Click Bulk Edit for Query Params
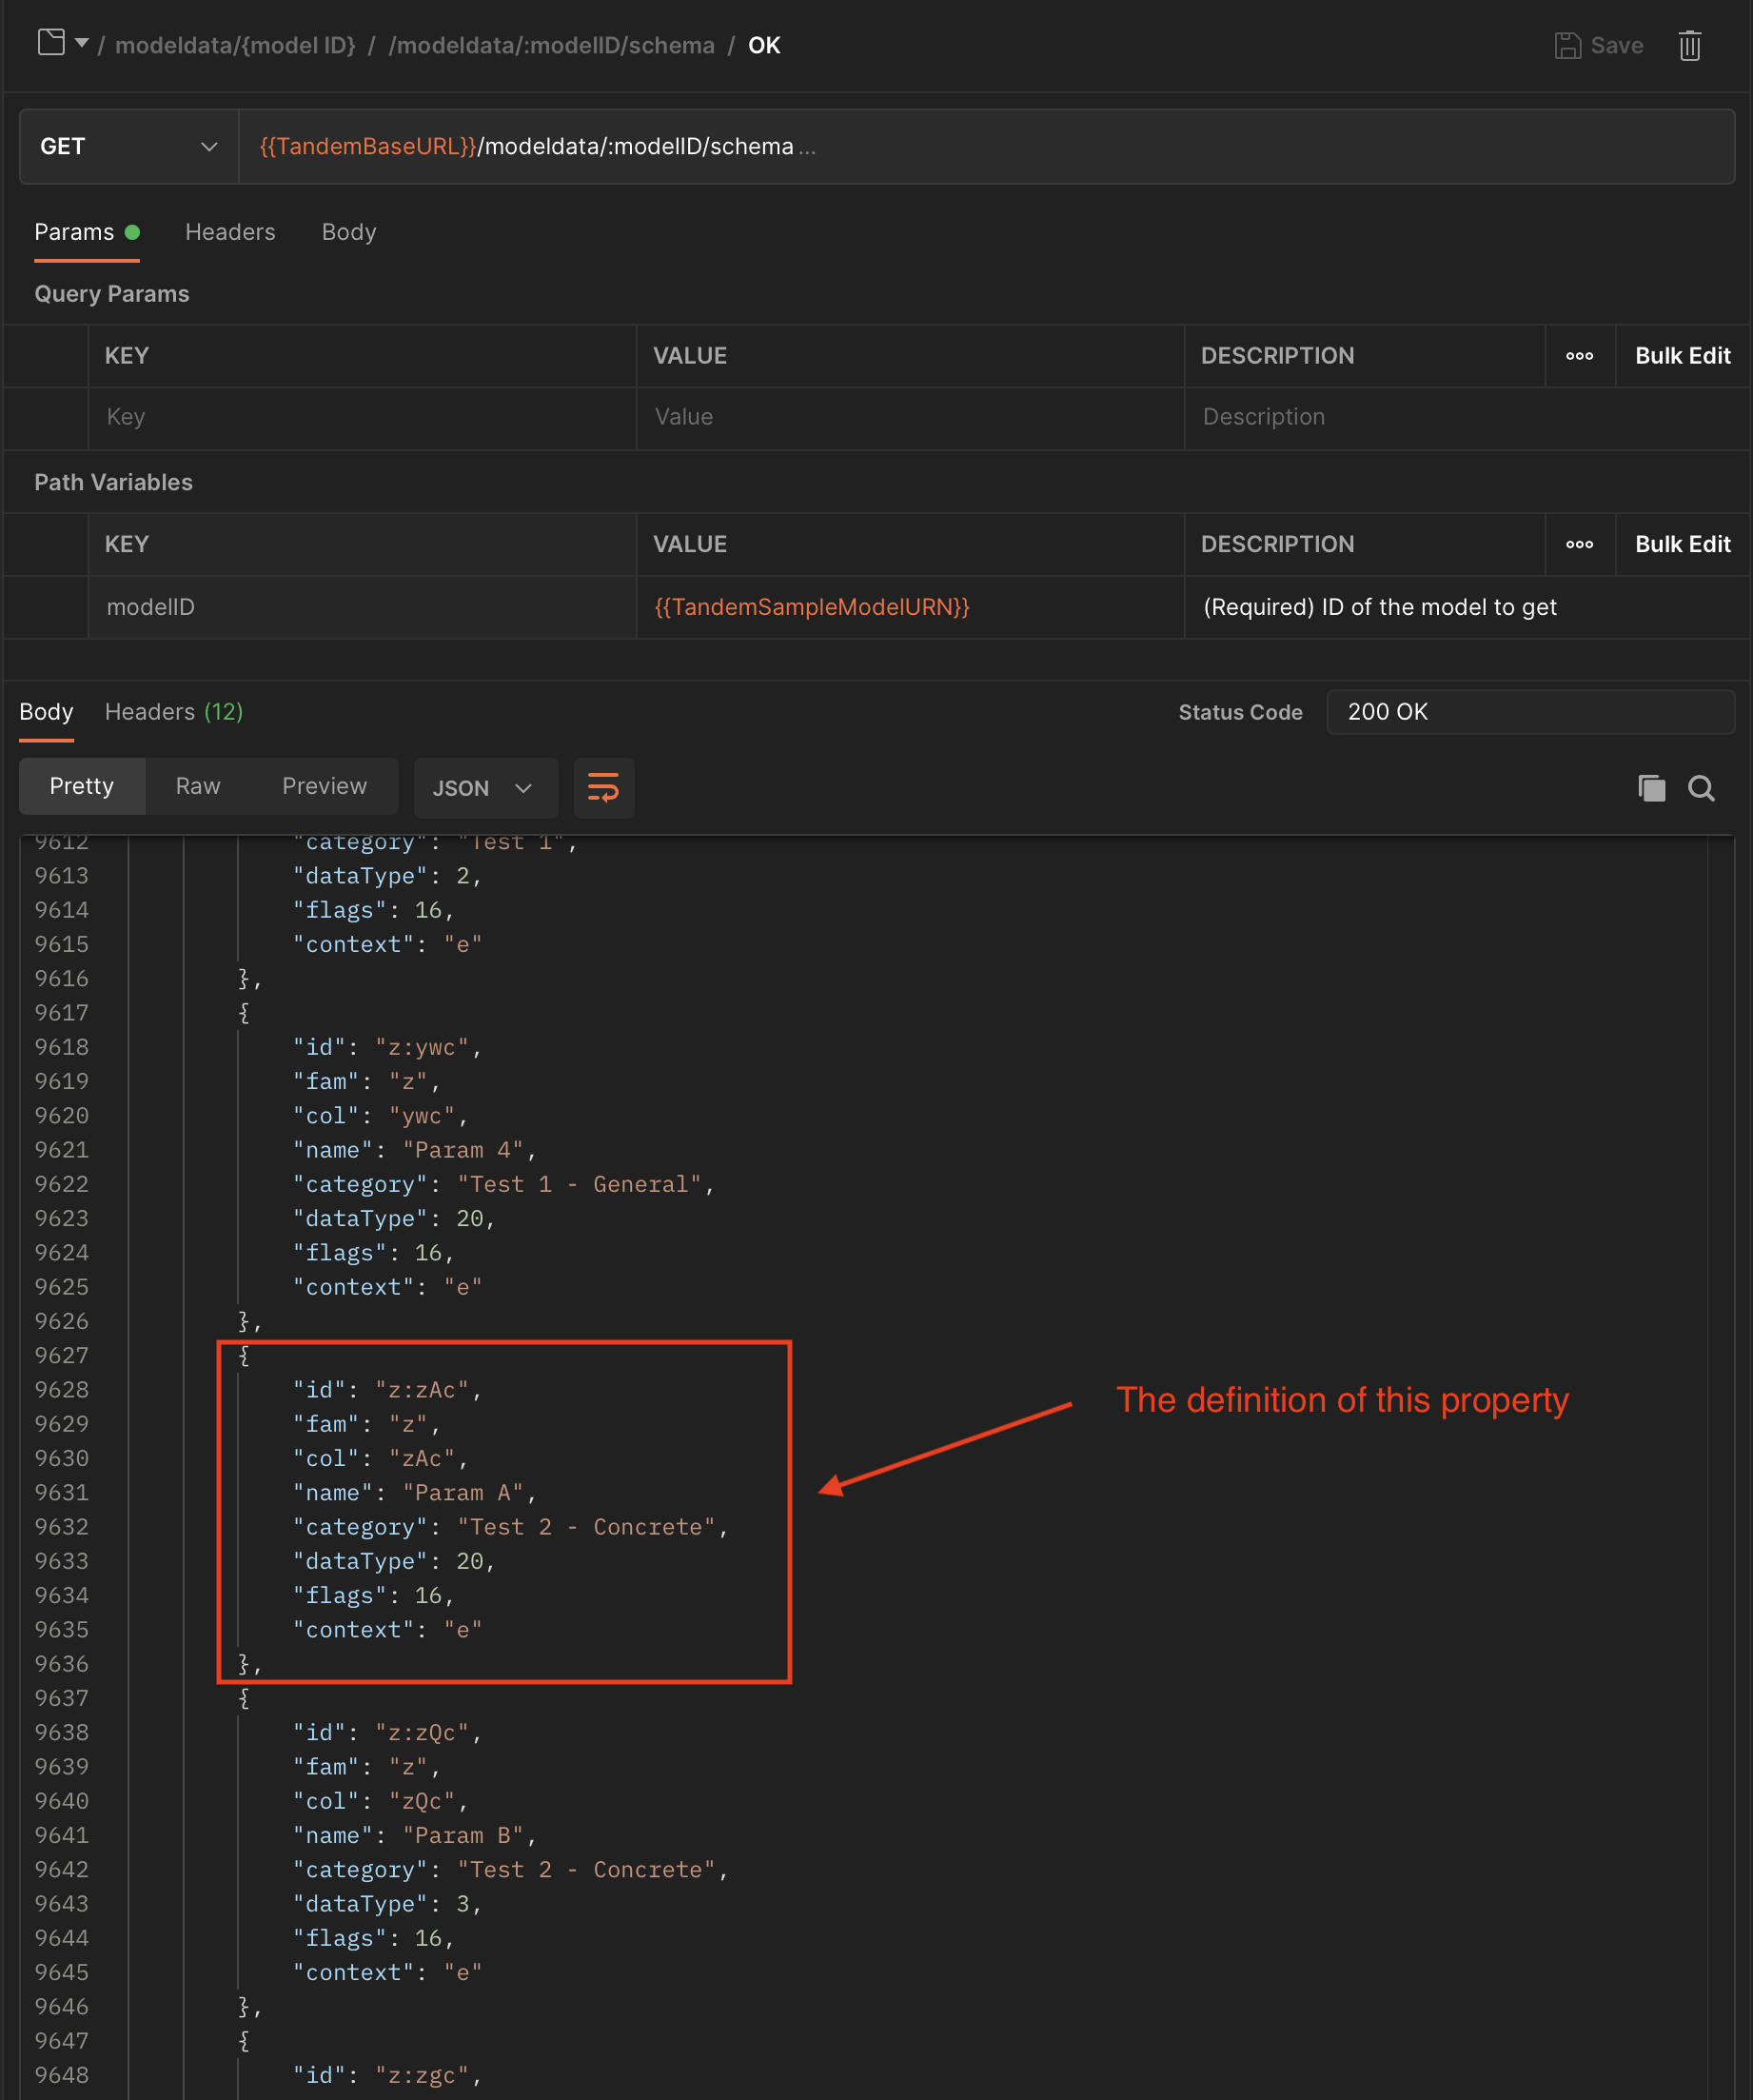Screen dimensions: 1753x2100 coord(1682,356)
